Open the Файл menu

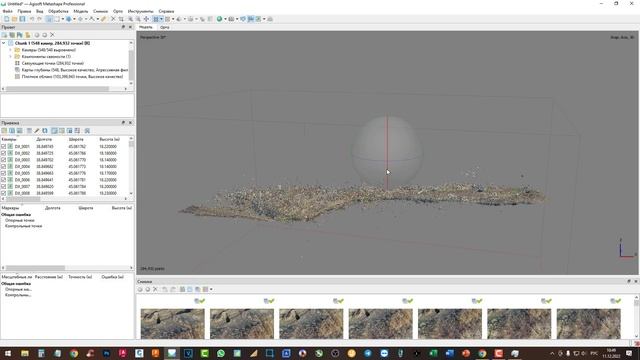[x=7, y=11]
